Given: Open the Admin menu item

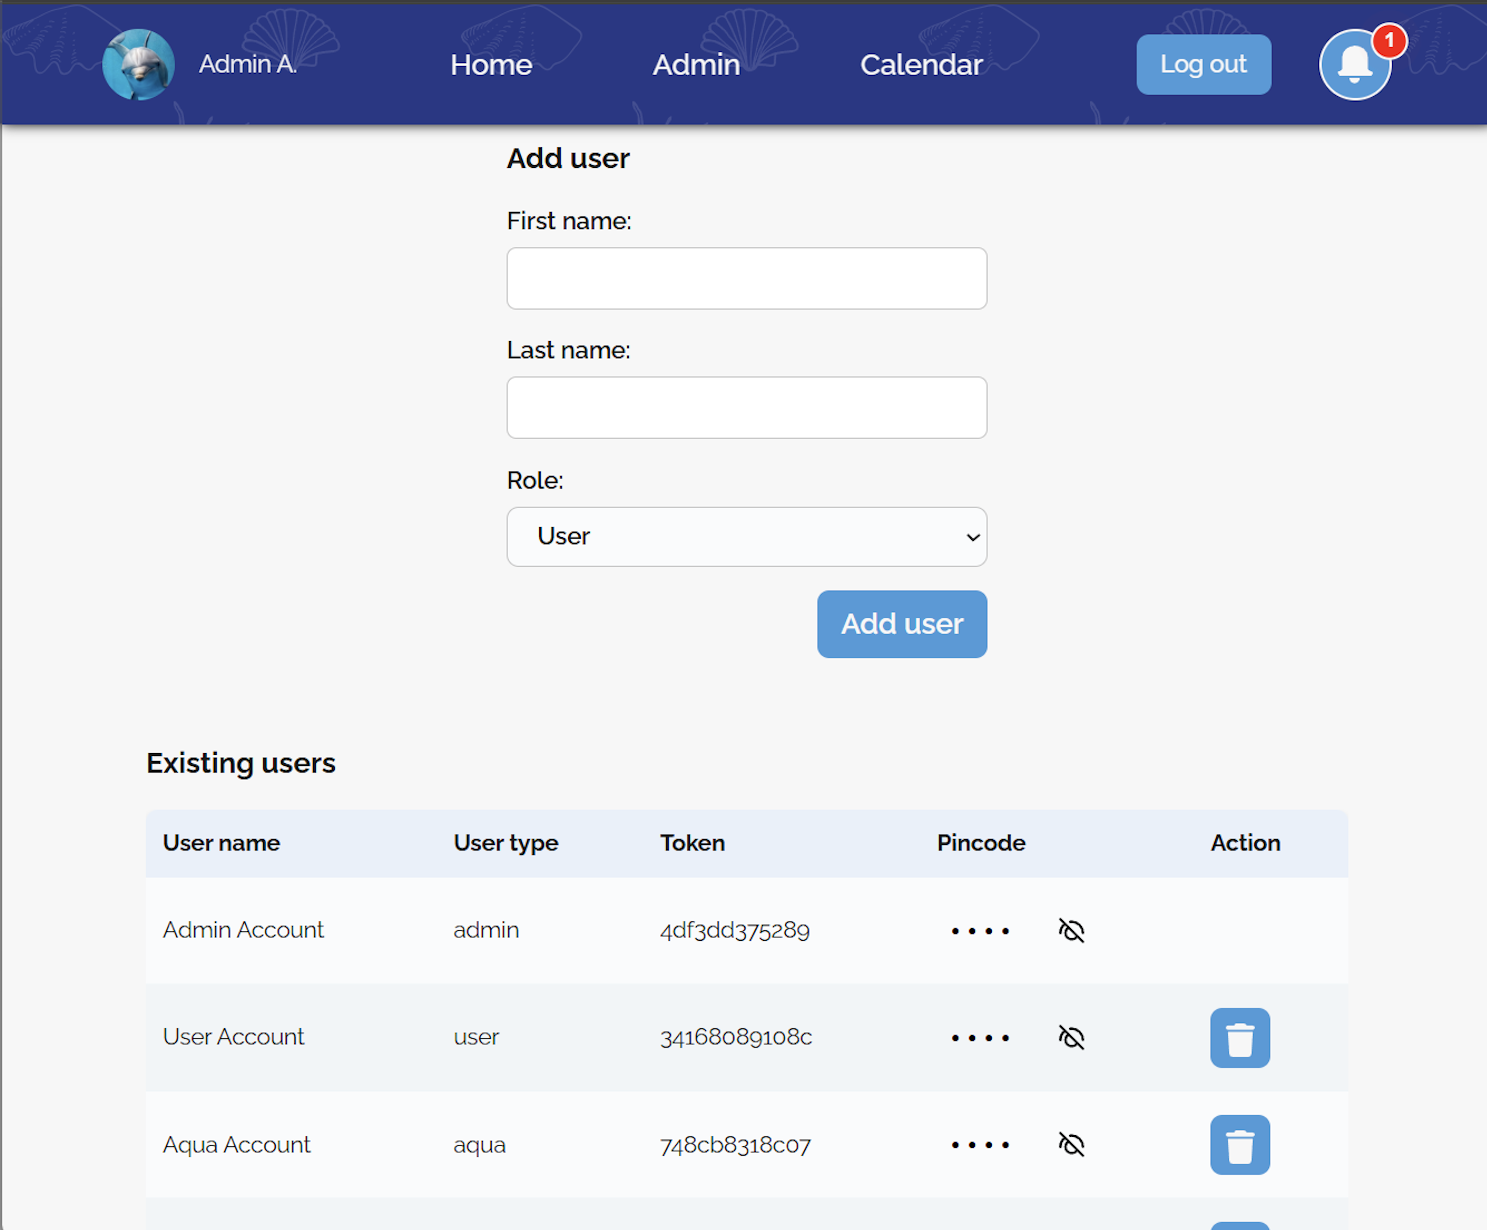Looking at the screenshot, I should click(x=696, y=65).
